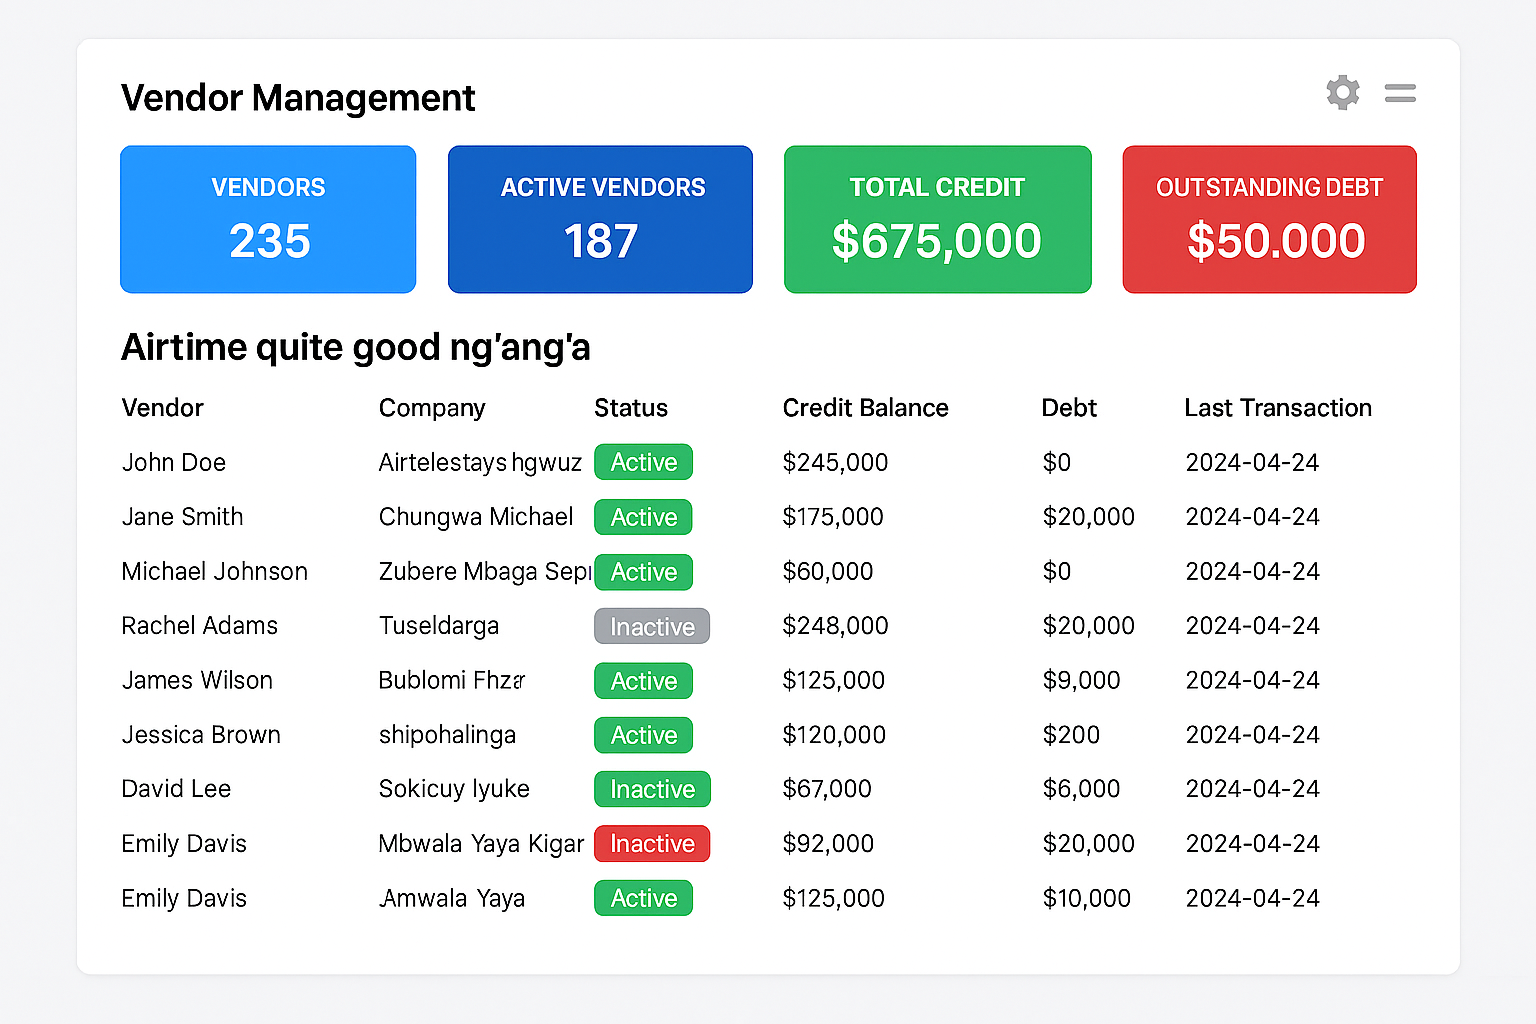
Task: Toggle Emily Davis's red Inactive status
Action: tap(651, 844)
